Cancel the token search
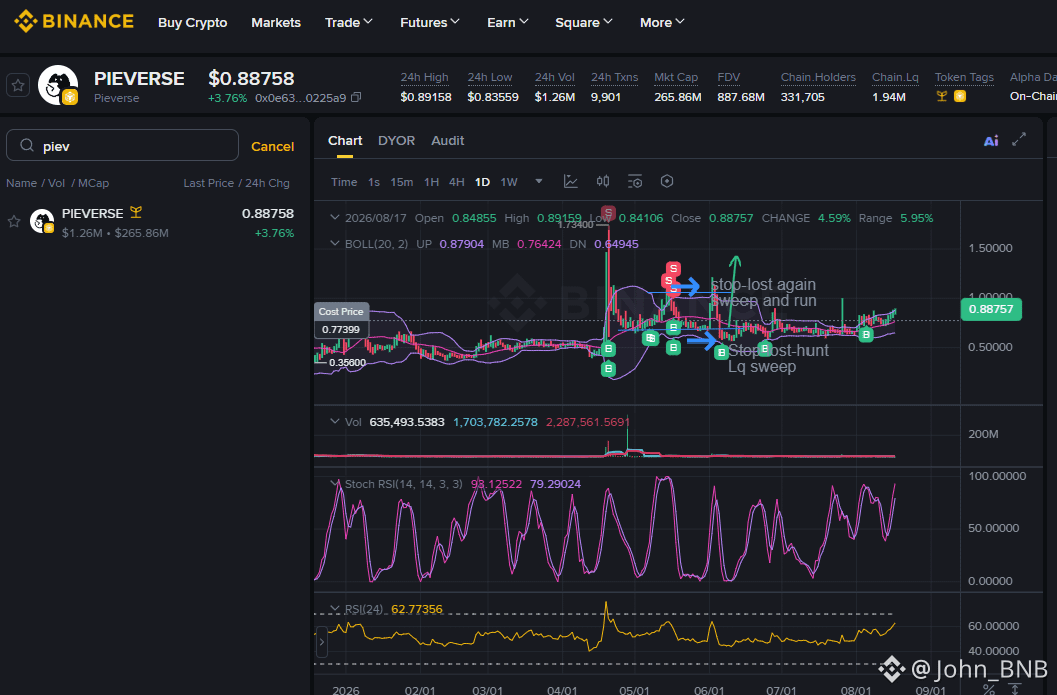 (x=272, y=146)
